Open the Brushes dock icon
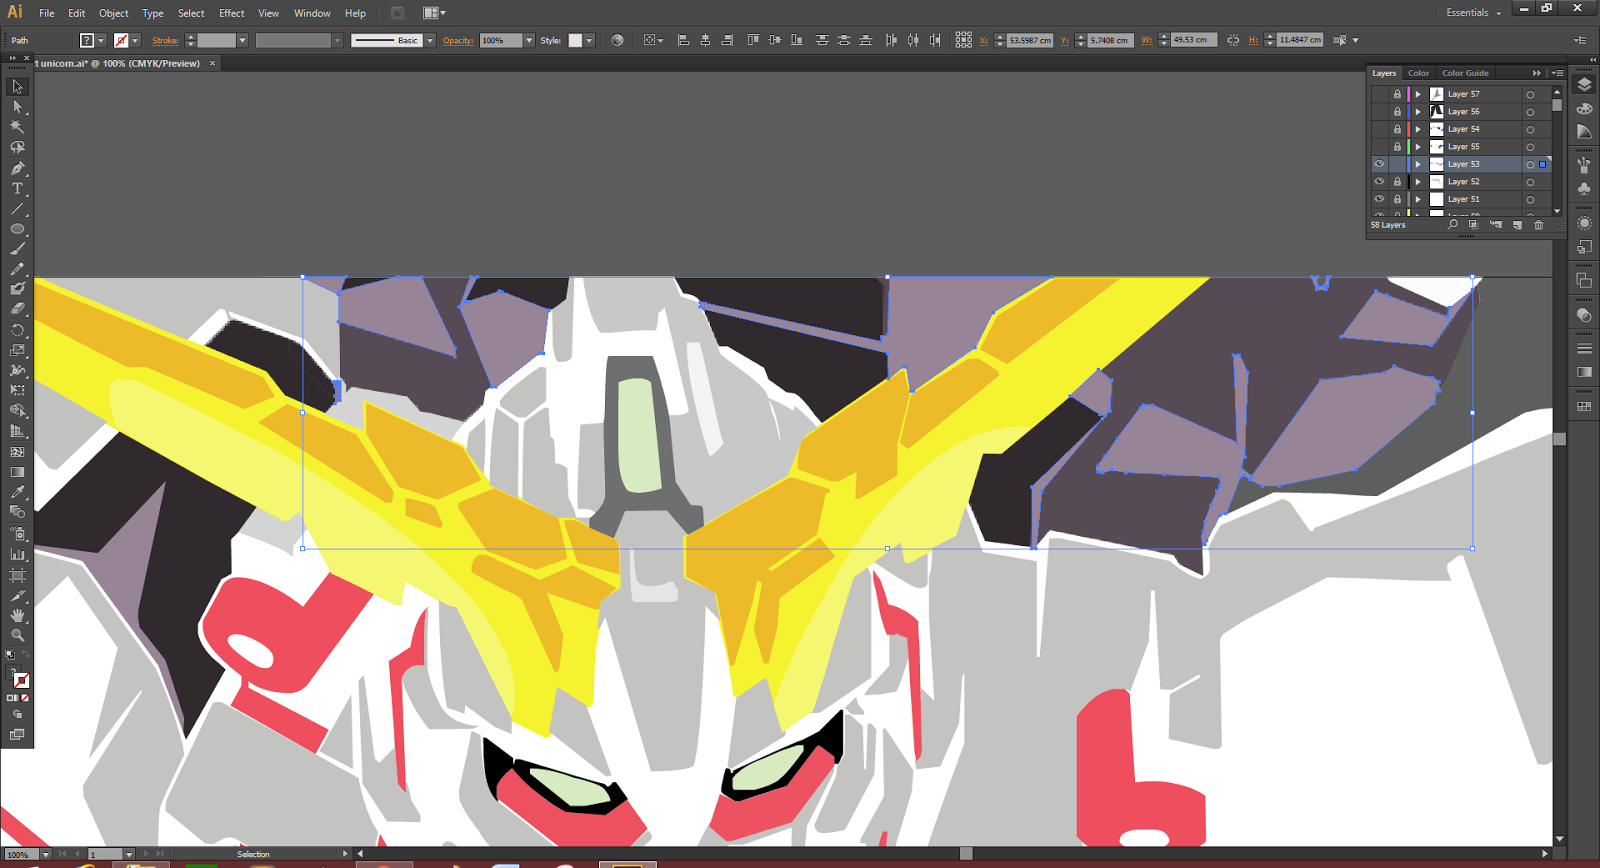The height and width of the screenshot is (868, 1600). point(1584,165)
